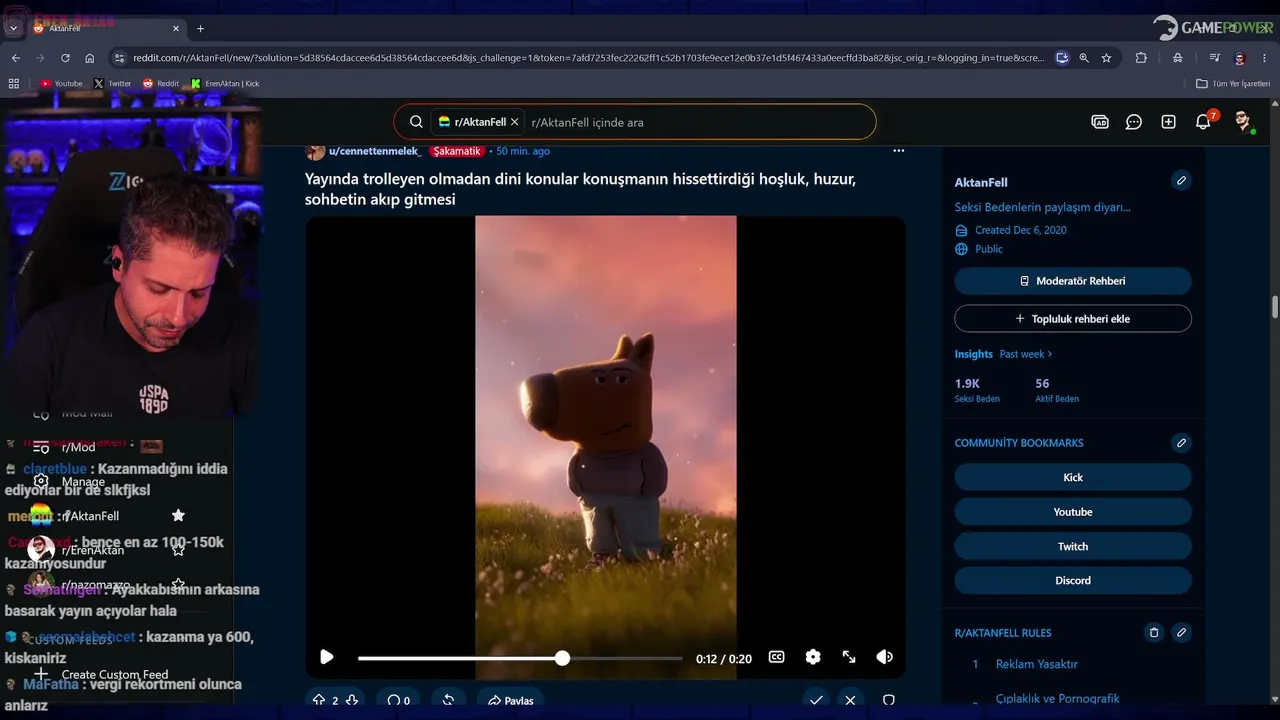Expand the rule "Reklam Yasaktır"
This screenshot has width=1280, height=720.
tap(1037, 664)
